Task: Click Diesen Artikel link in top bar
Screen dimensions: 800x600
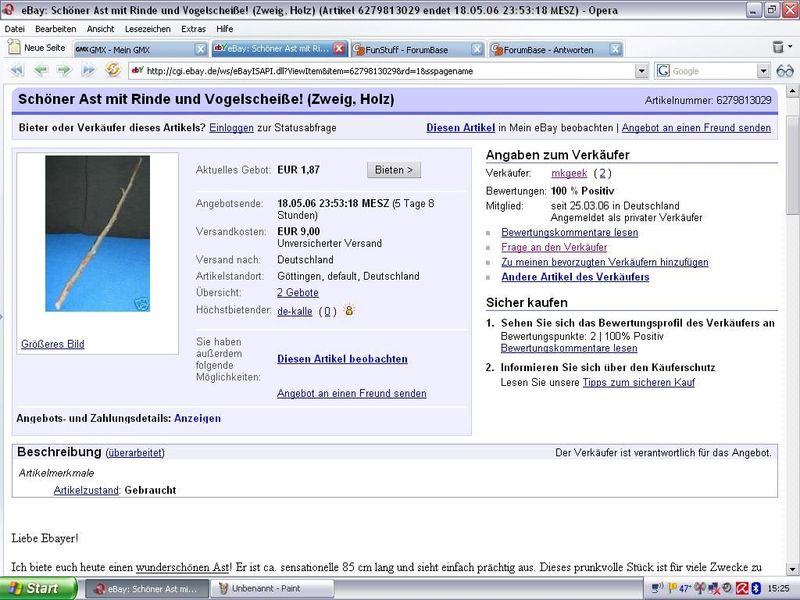Action: pyautogui.click(x=461, y=128)
